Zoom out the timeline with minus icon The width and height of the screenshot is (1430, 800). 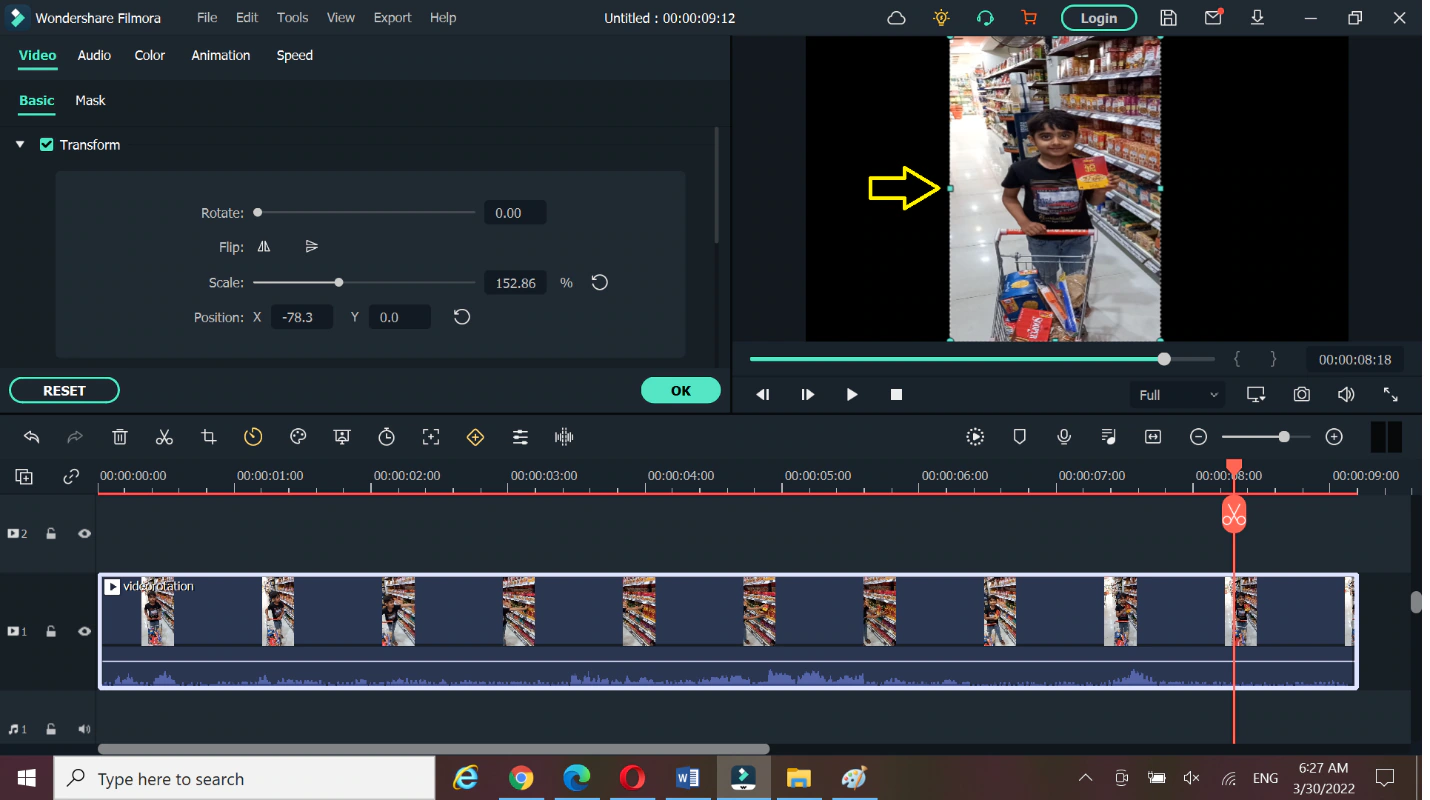1198,437
